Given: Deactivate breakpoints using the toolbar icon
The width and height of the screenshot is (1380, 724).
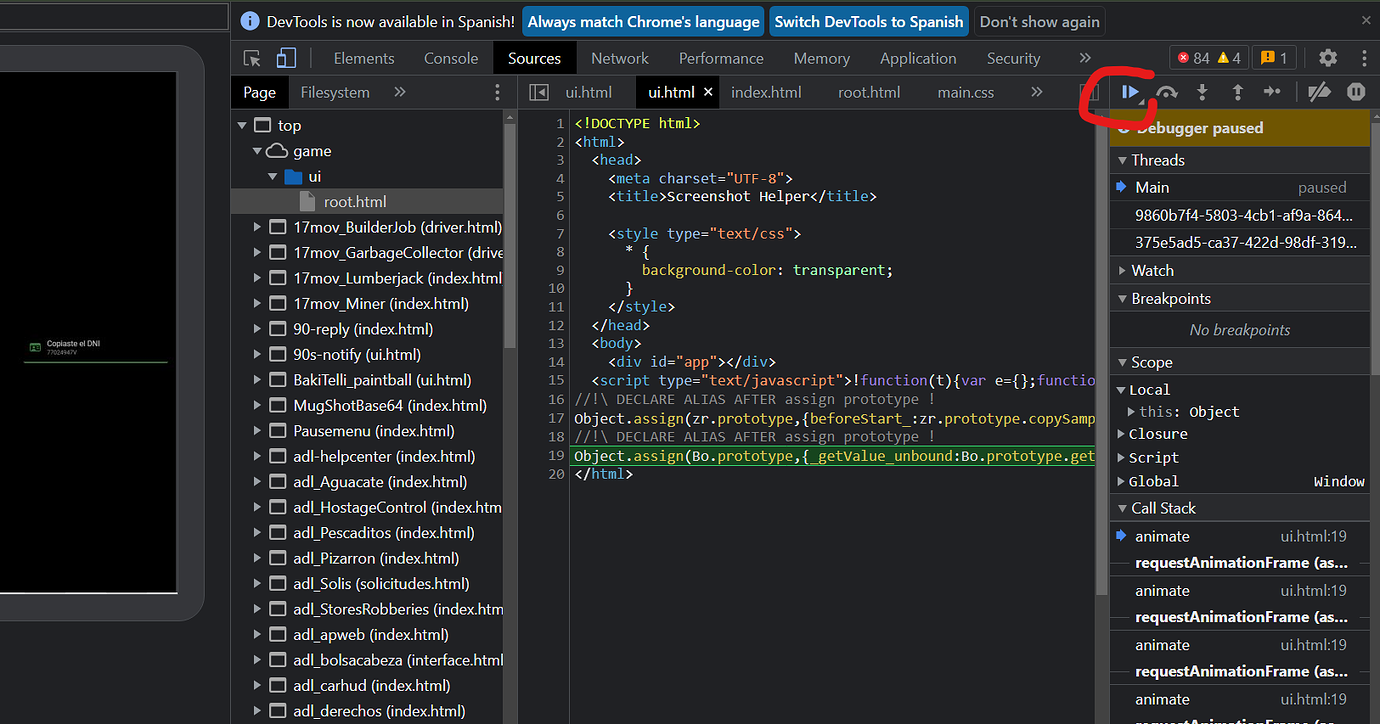Looking at the screenshot, I should [x=1319, y=91].
